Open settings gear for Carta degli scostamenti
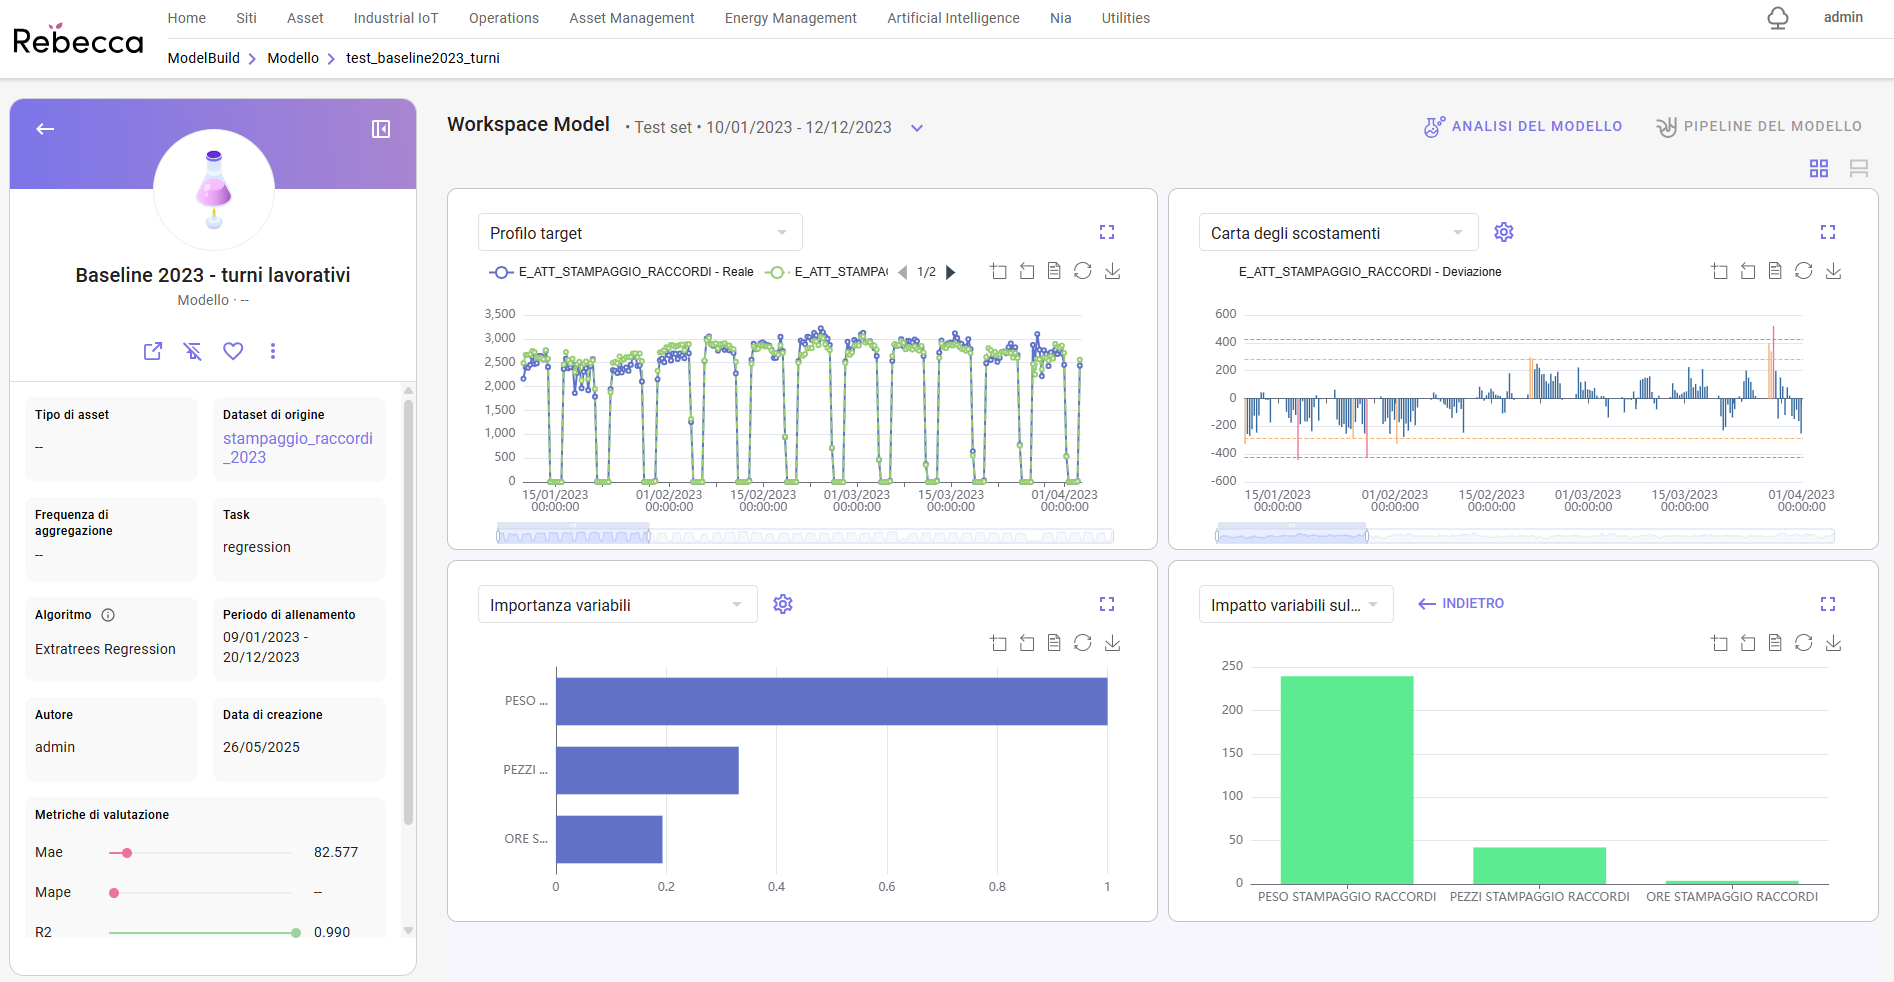This screenshot has height=982, width=1894. point(1503,232)
